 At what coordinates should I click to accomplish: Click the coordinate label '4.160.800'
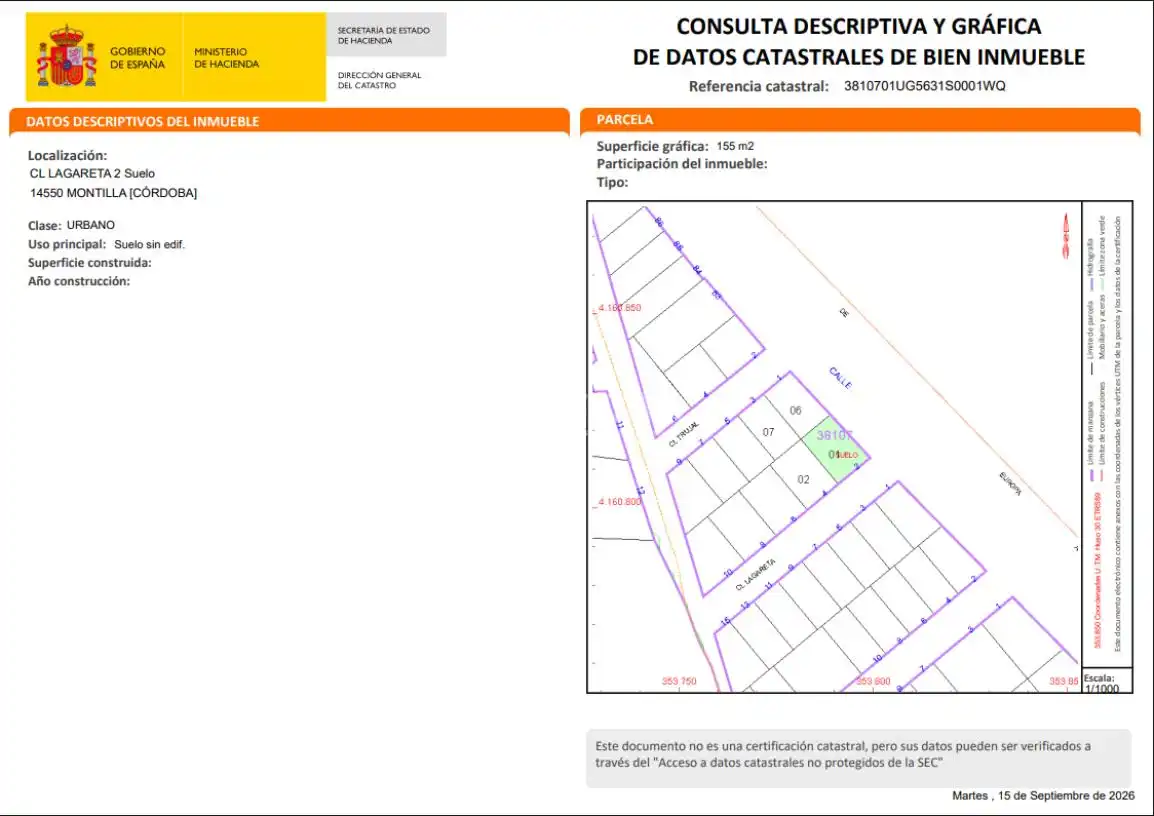click(620, 502)
